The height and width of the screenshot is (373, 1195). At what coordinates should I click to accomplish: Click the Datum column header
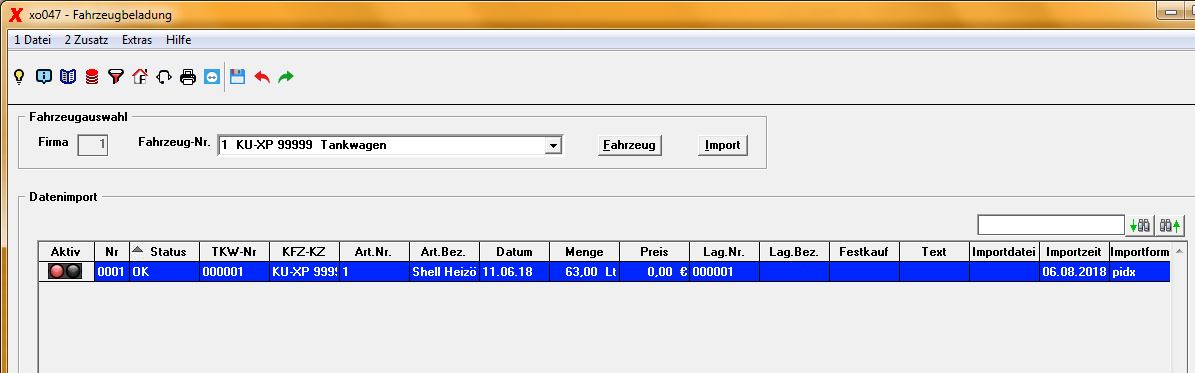click(514, 251)
